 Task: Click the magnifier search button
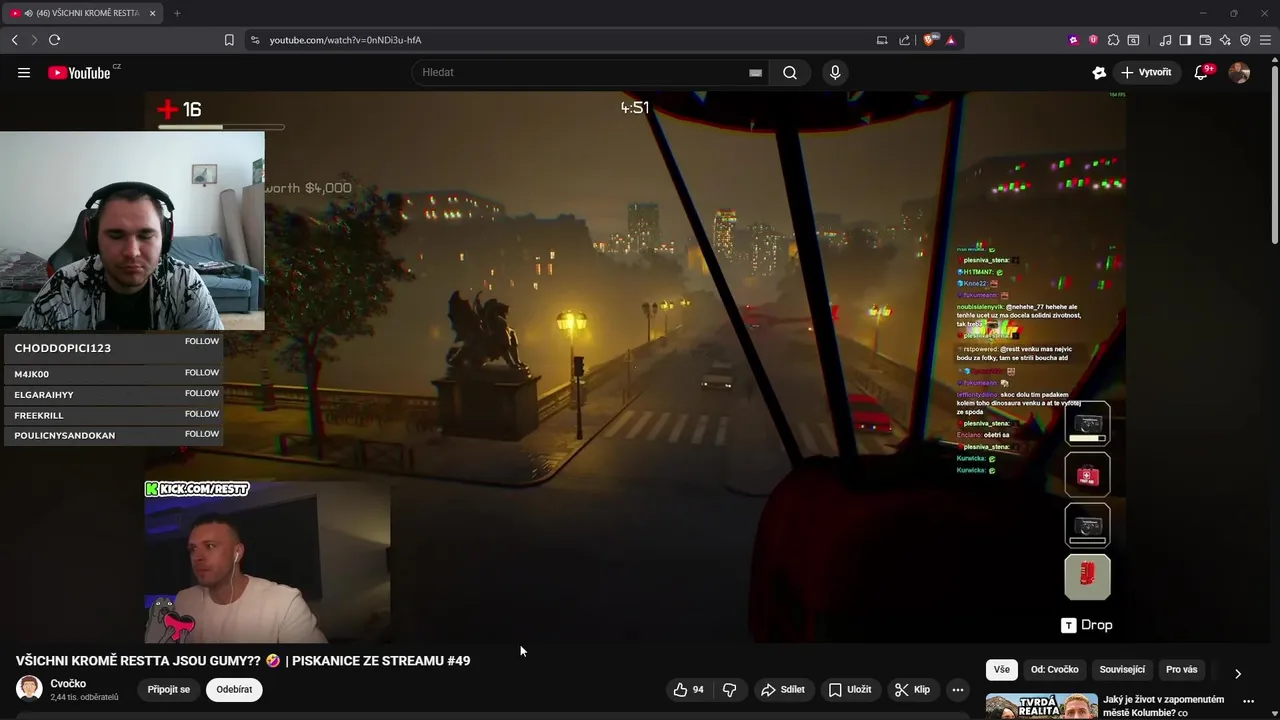[x=790, y=72]
